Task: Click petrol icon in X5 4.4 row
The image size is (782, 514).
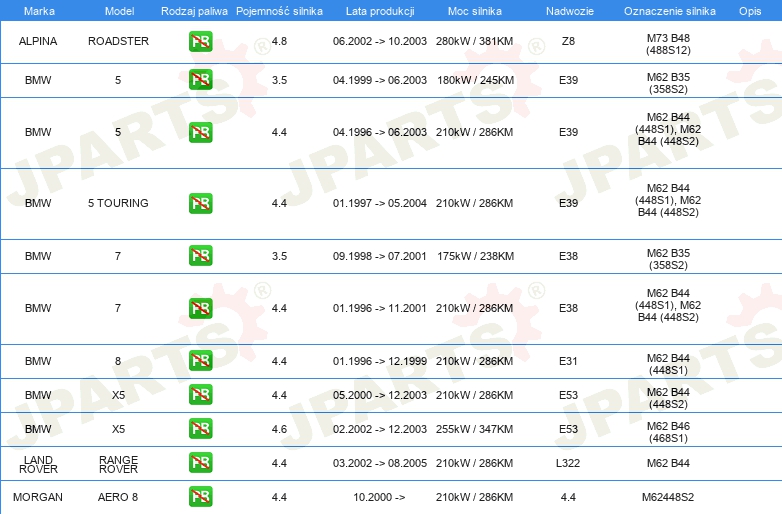Action: tap(200, 395)
